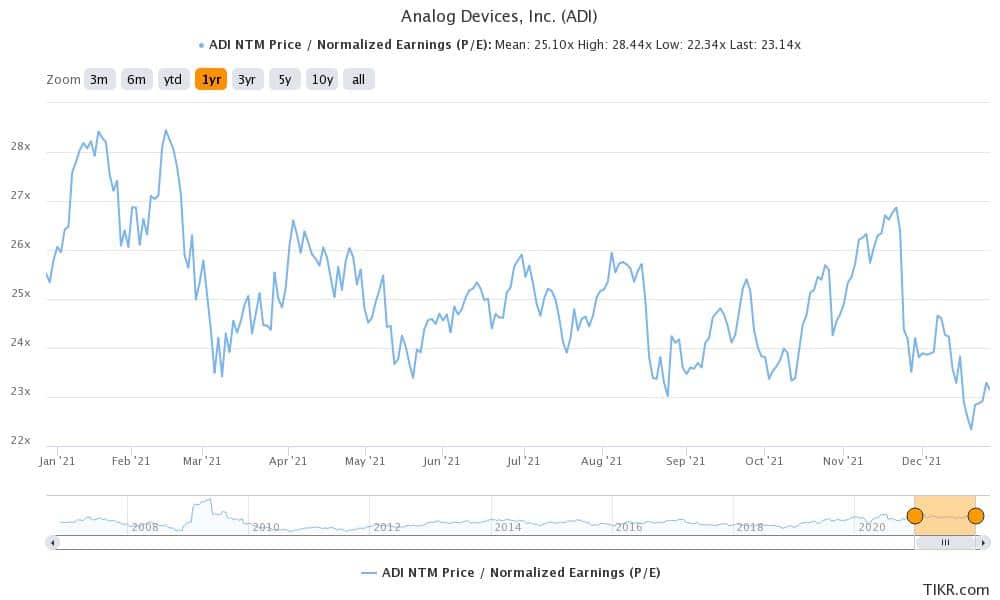
Task: Click the 'Mean: 25.10x' value
Action: 534,45
